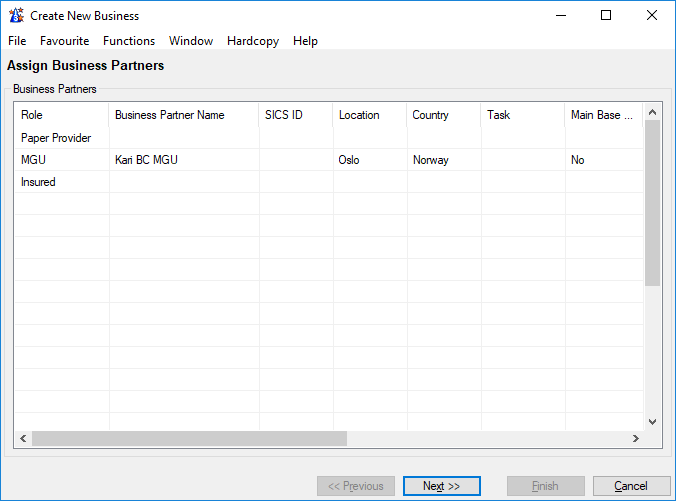Click the Next >> button

click(x=441, y=486)
